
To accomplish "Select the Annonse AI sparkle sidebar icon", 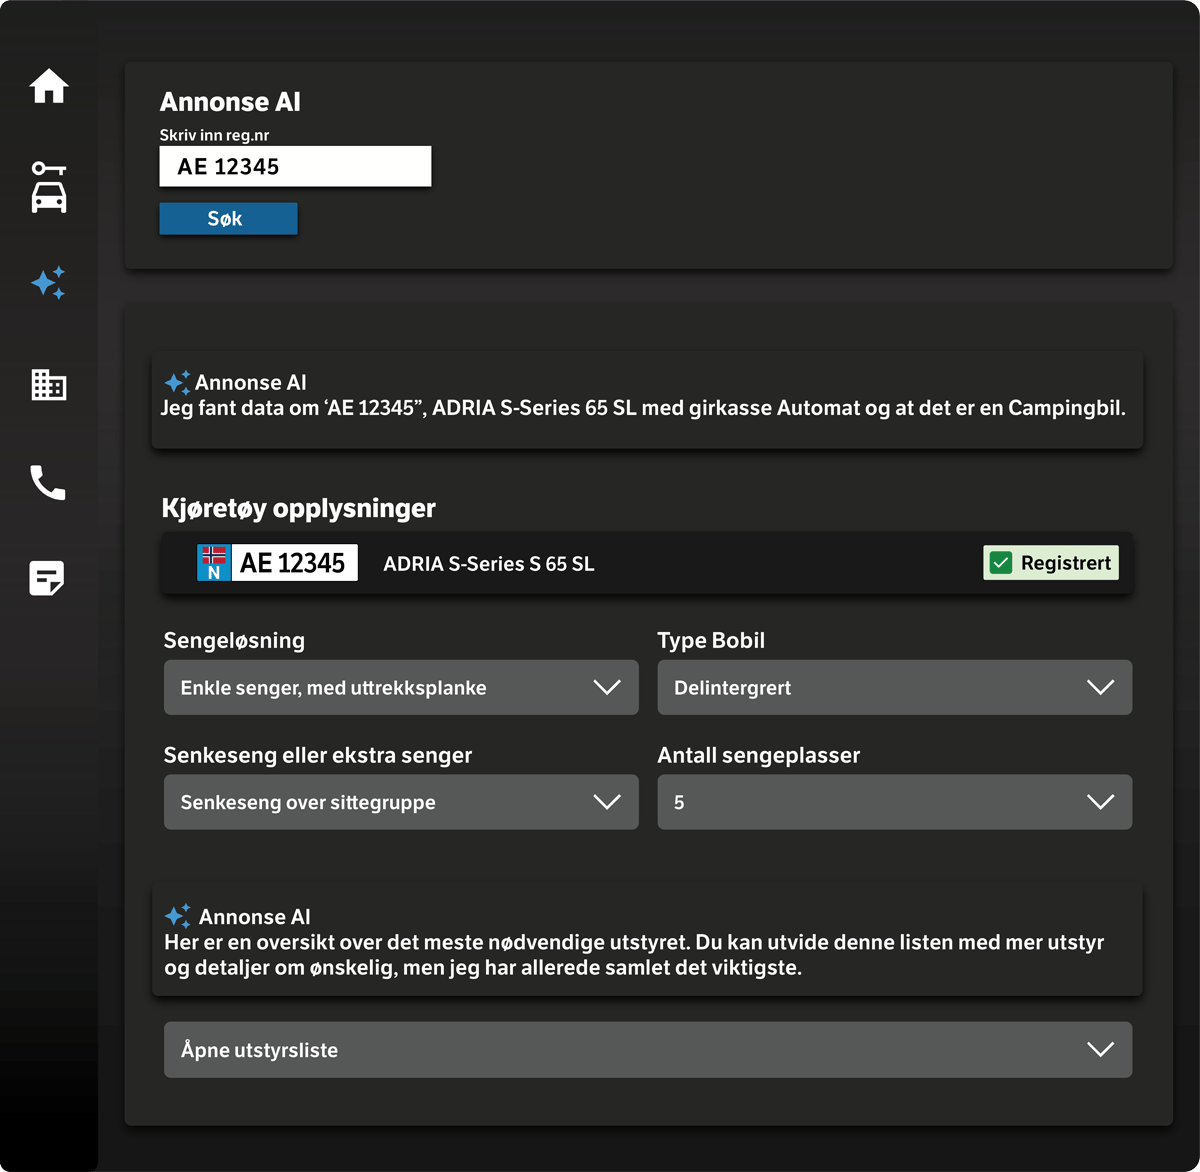I will click(x=49, y=283).
